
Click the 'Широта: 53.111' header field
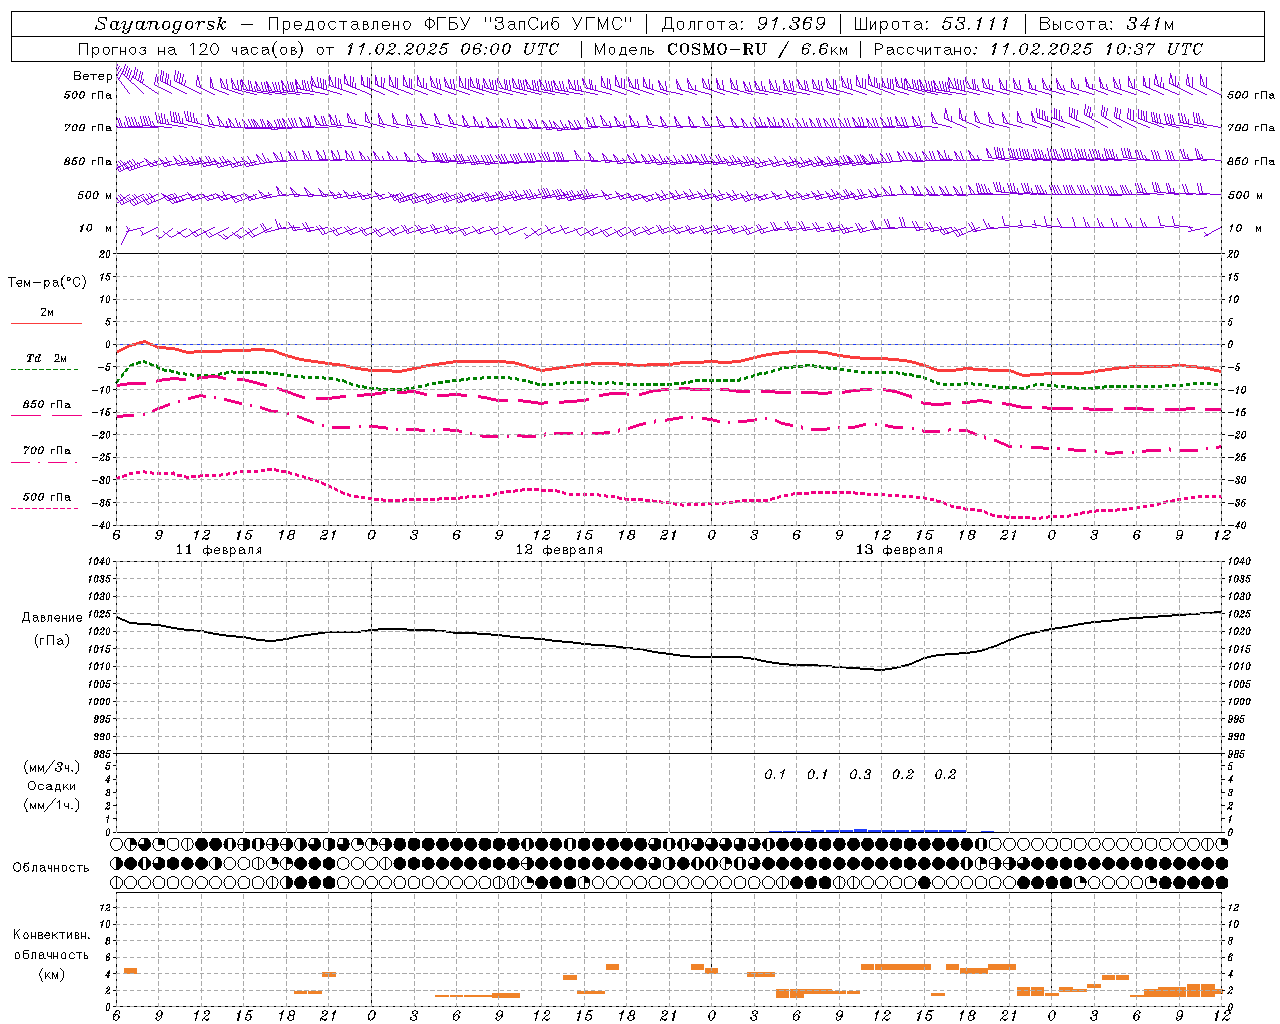point(931,24)
